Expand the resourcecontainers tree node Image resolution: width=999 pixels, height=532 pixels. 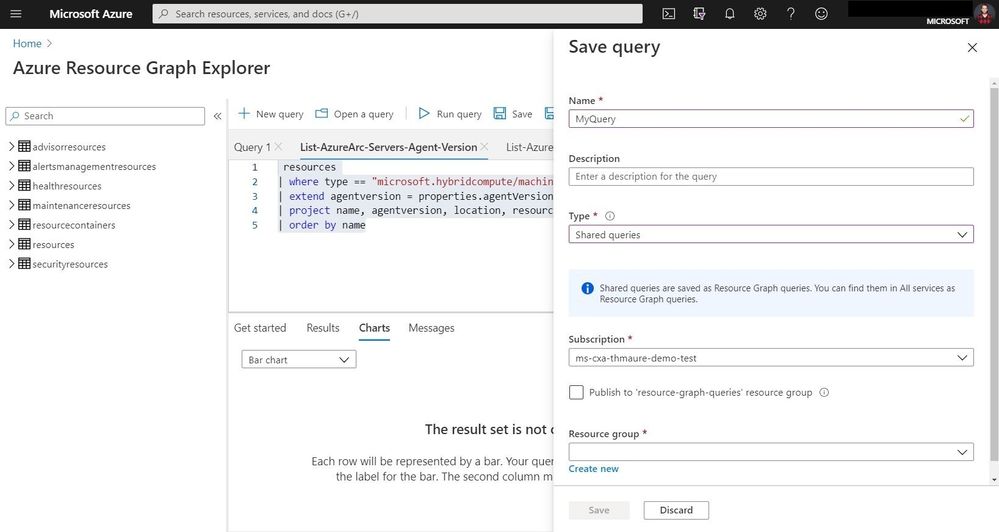click(x=11, y=224)
